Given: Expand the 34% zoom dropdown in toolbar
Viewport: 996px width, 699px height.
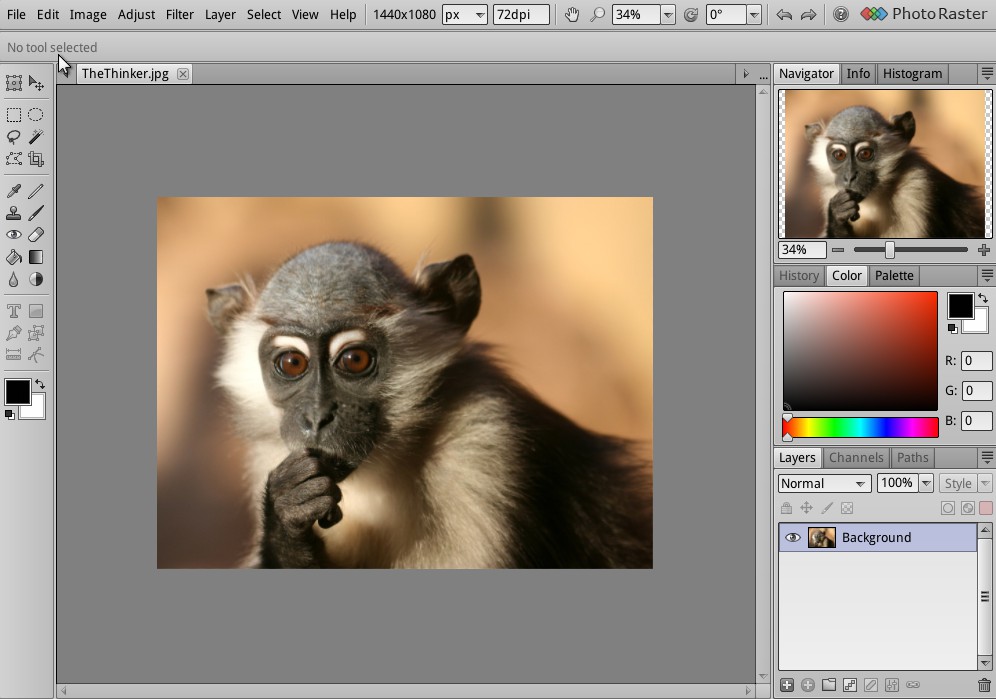Looking at the screenshot, I should pos(667,15).
